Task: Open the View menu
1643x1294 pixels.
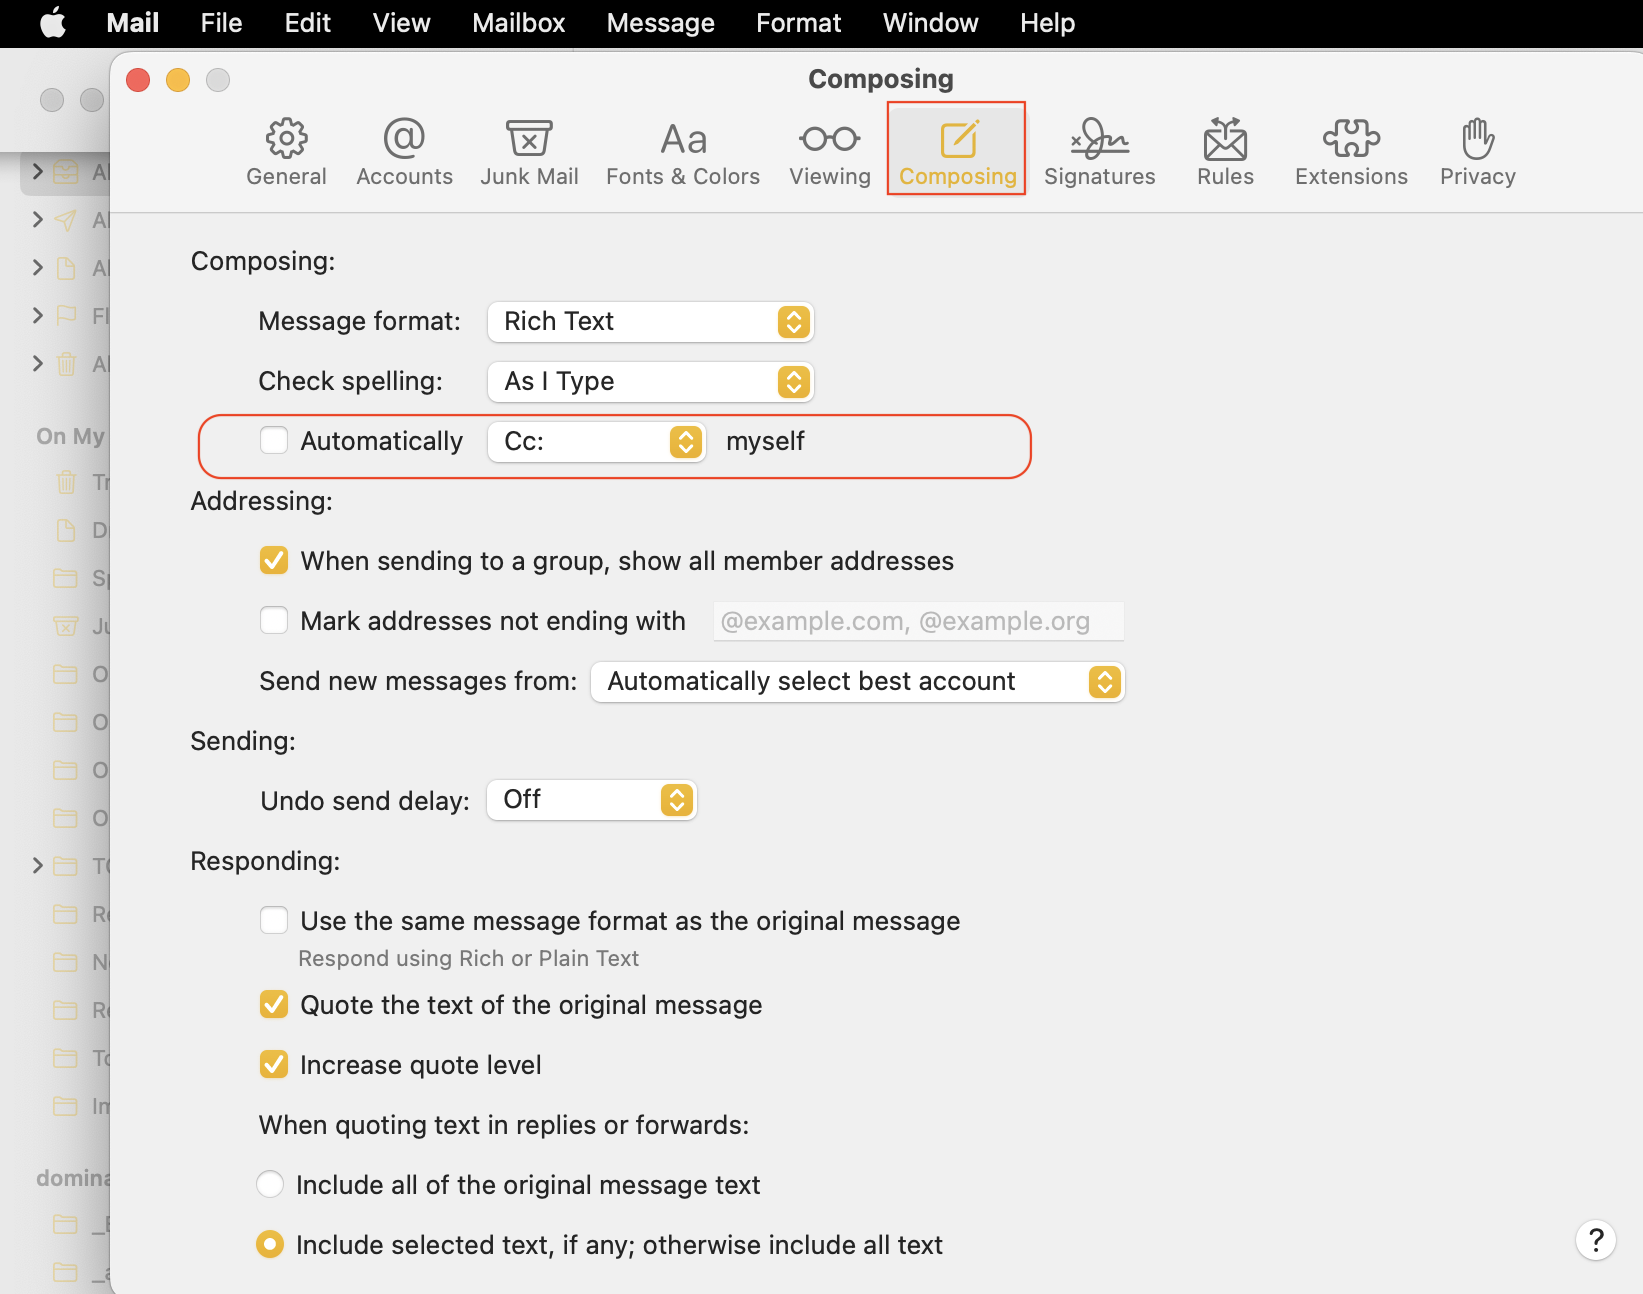Action: [x=401, y=23]
